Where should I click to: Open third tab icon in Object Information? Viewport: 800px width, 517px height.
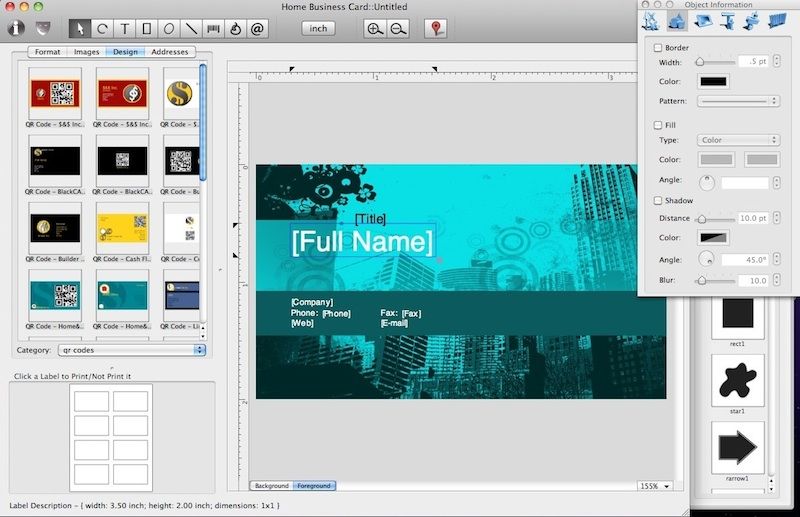pos(703,21)
